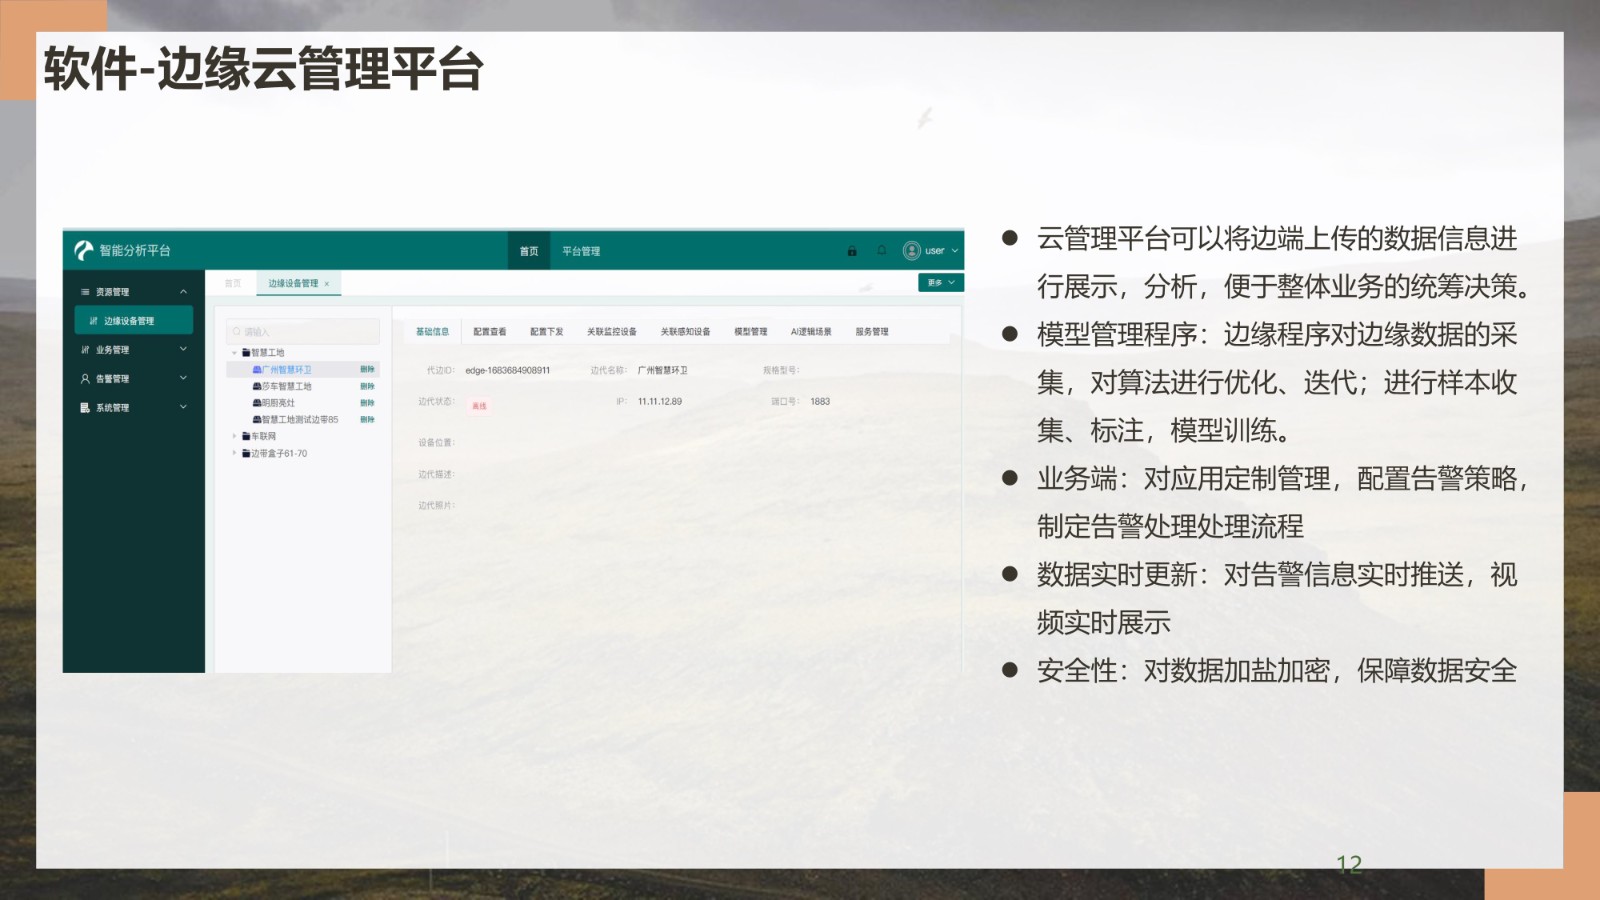1600x900 pixels.
Task: Open the 模型管理 tab
Action: pyautogui.click(x=750, y=332)
